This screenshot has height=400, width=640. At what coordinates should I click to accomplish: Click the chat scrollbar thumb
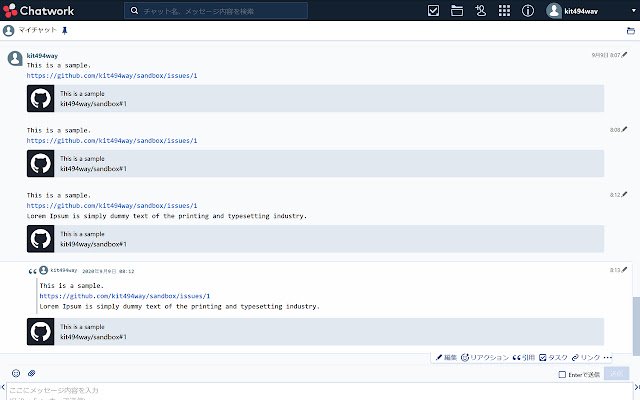[x=636, y=326]
